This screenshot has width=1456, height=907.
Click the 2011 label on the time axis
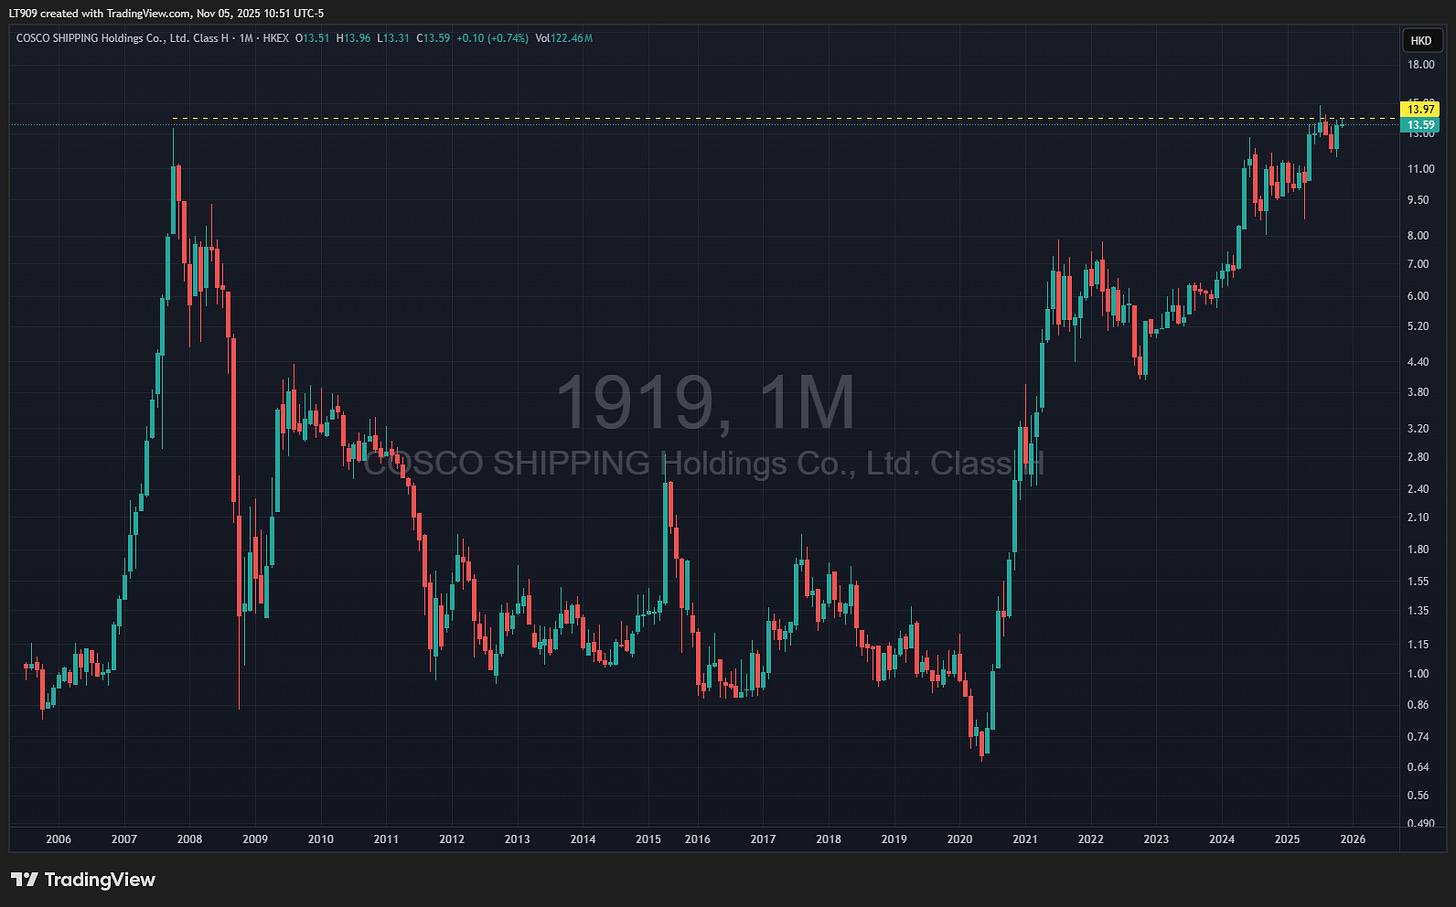[386, 839]
